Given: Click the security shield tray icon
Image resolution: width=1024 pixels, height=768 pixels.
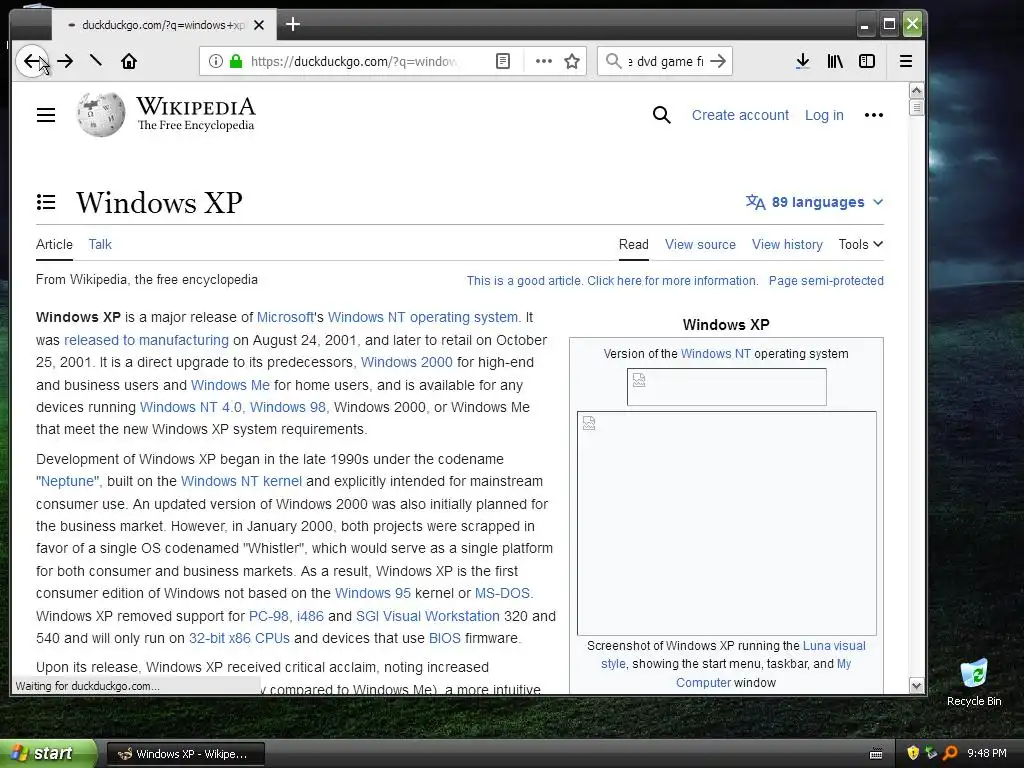Looking at the screenshot, I should (913, 754).
